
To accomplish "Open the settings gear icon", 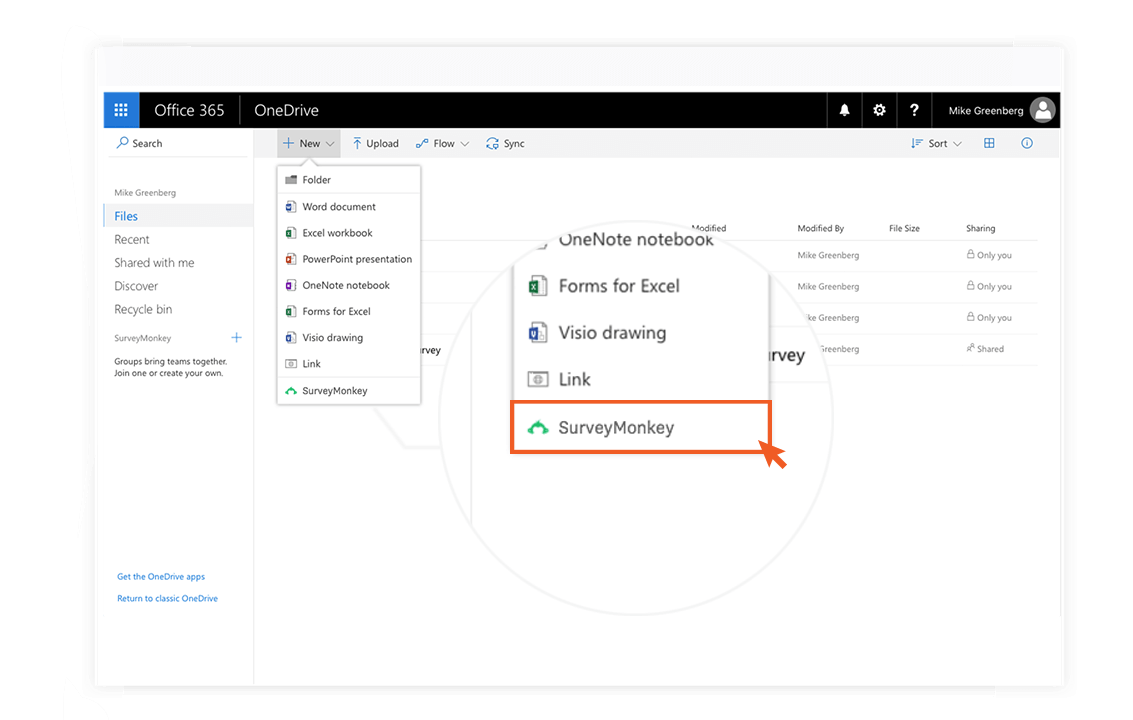I will (879, 110).
